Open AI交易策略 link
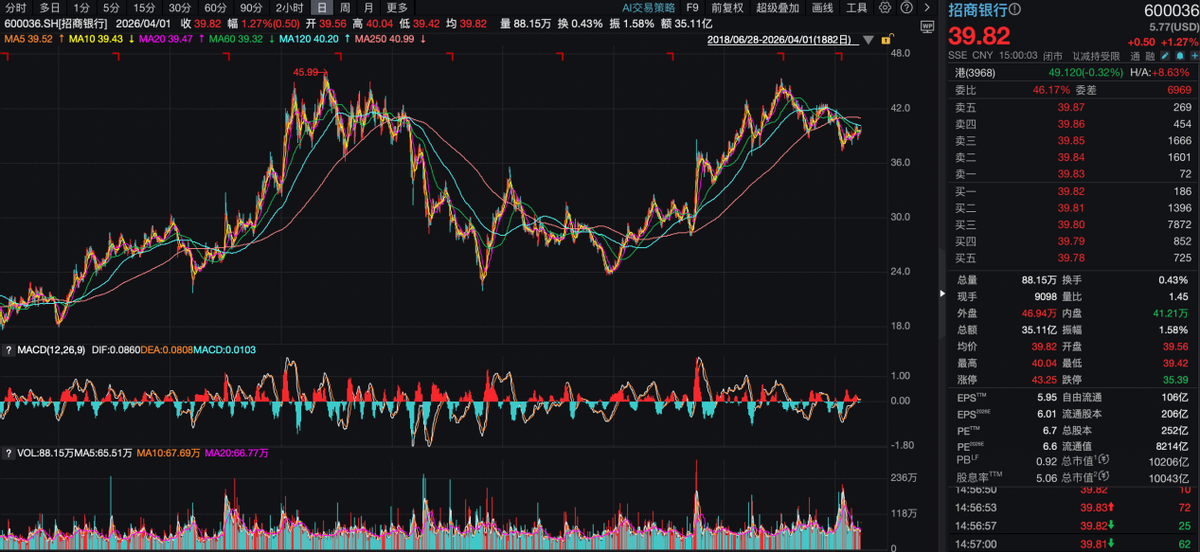 point(648,7)
